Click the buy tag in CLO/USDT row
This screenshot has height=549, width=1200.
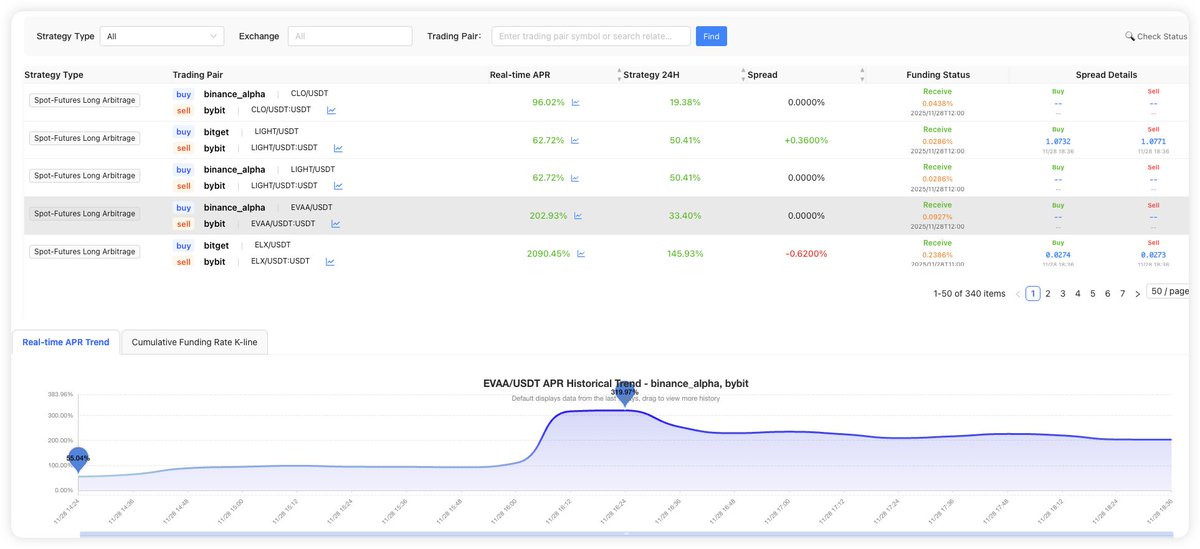(184, 94)
